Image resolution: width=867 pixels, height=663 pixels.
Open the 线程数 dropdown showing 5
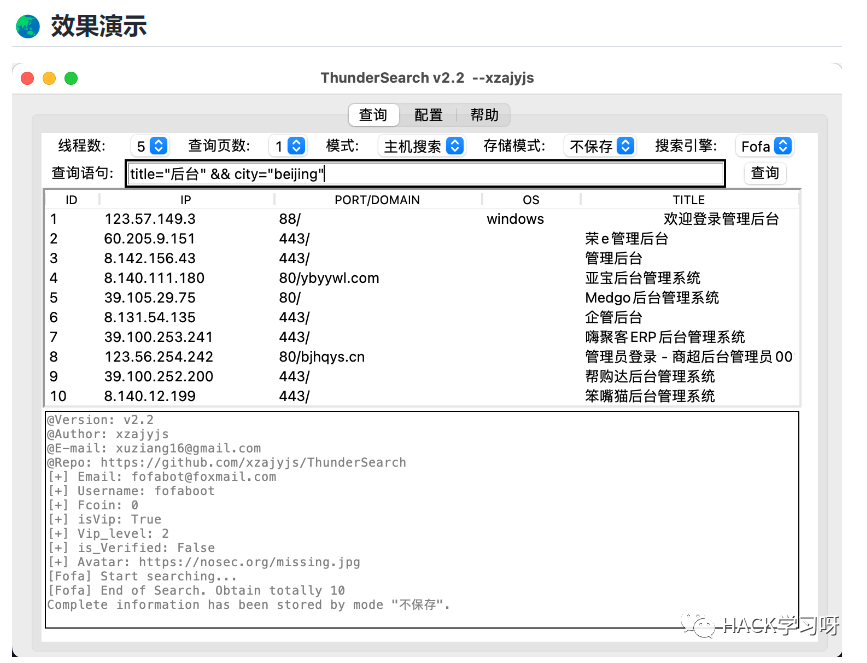(x=150, y=146)
